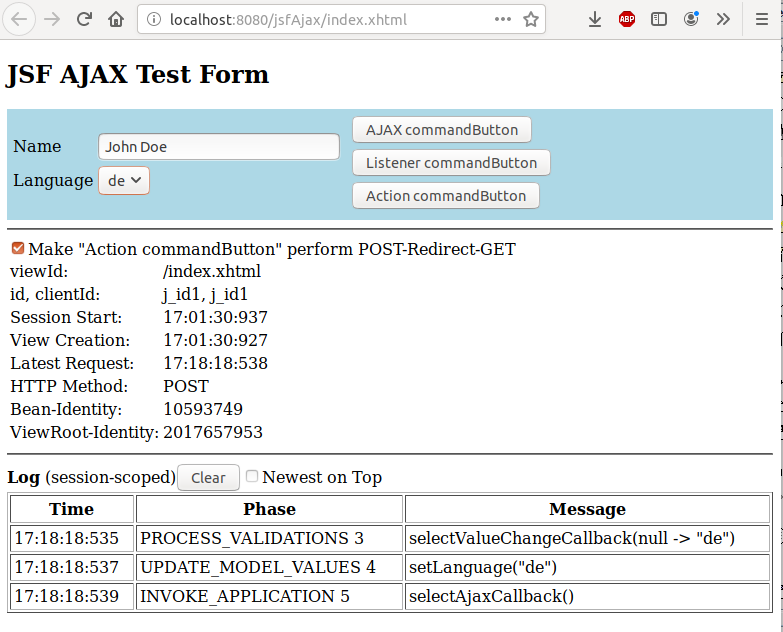Click the Name field containing John Doe
This screenshot has height=632, width=783.
click(219, 147)
